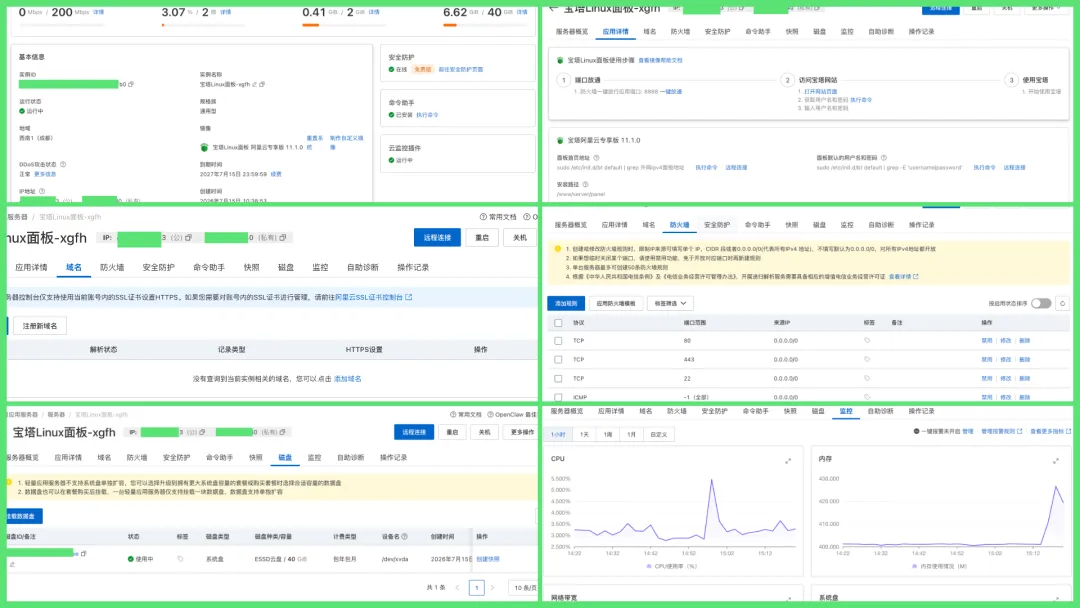
Task: Click the CPU使用率 line chart area
Action: click(x=685, y=513)
